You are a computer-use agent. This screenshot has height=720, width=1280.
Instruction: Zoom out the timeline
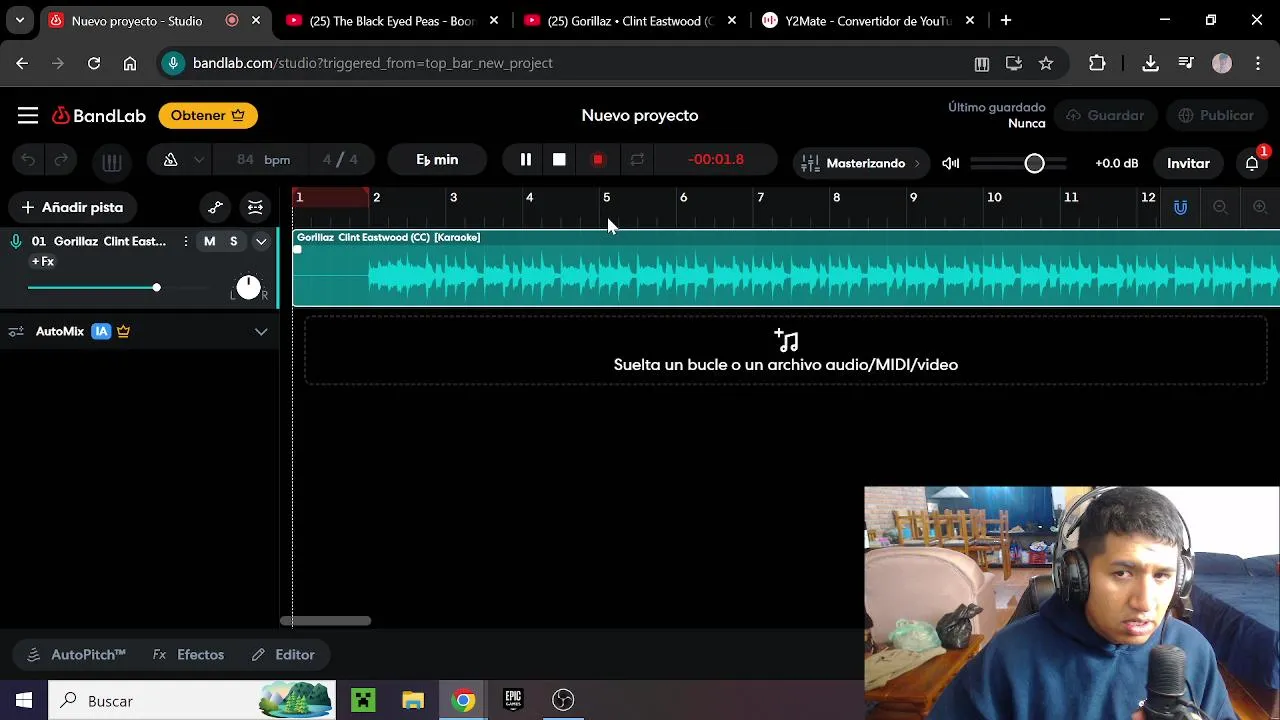[1220, 207]
